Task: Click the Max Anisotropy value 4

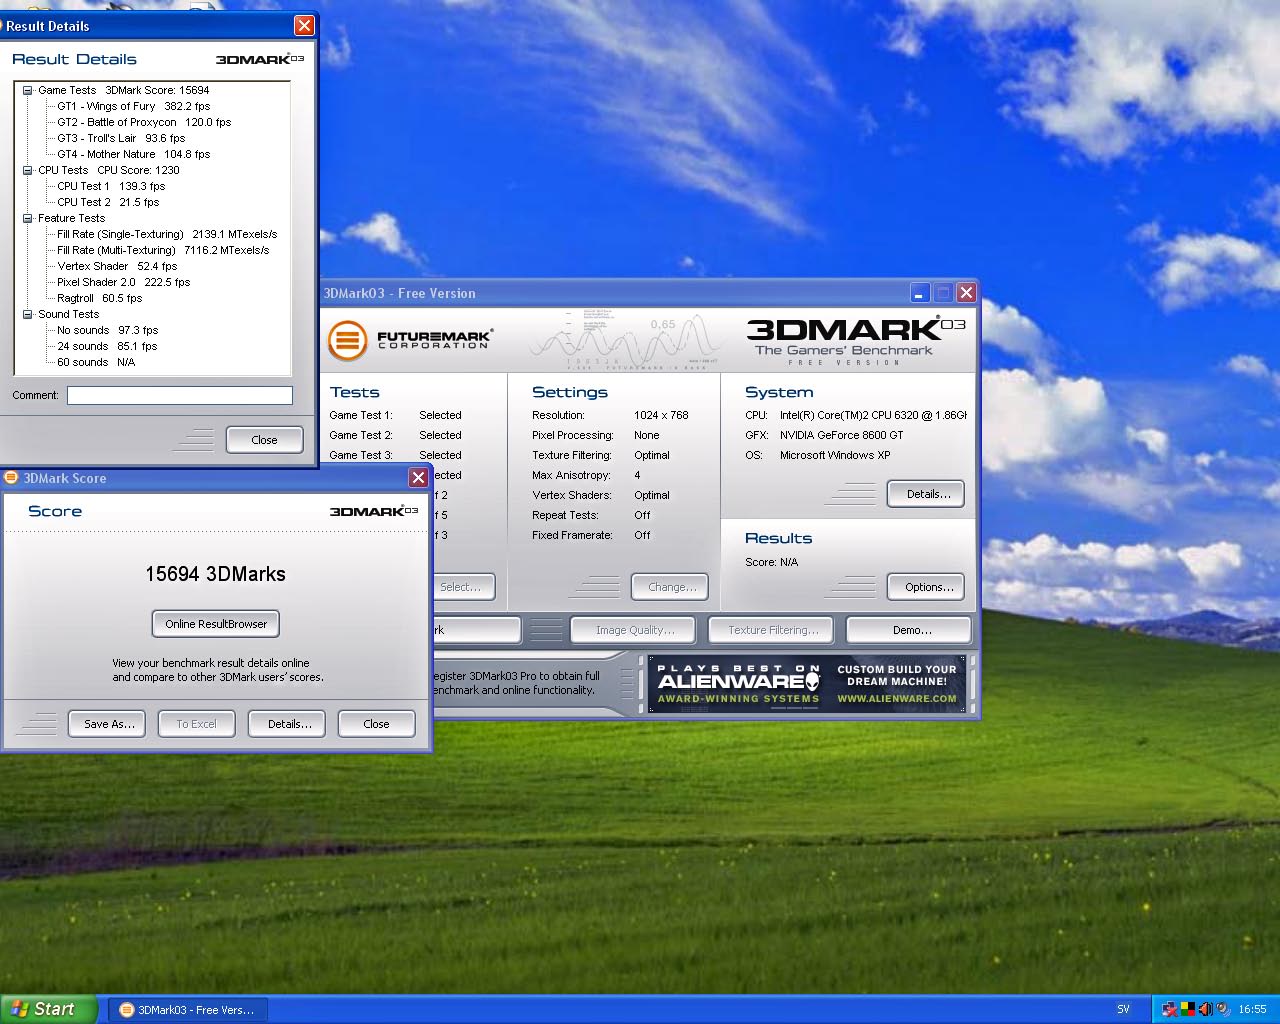Action: click(637, 475)
